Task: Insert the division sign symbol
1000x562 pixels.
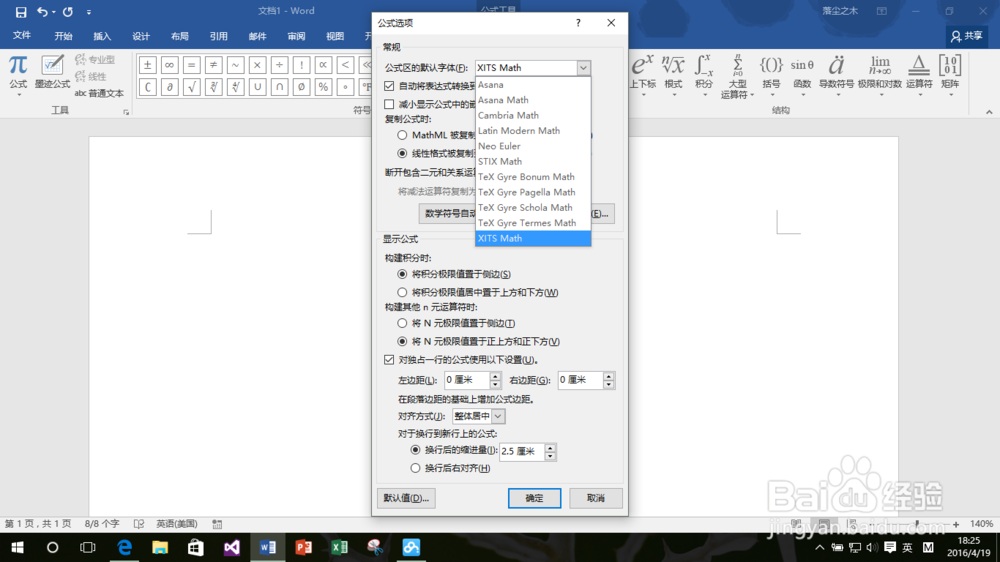Action: tap(279, 65)
